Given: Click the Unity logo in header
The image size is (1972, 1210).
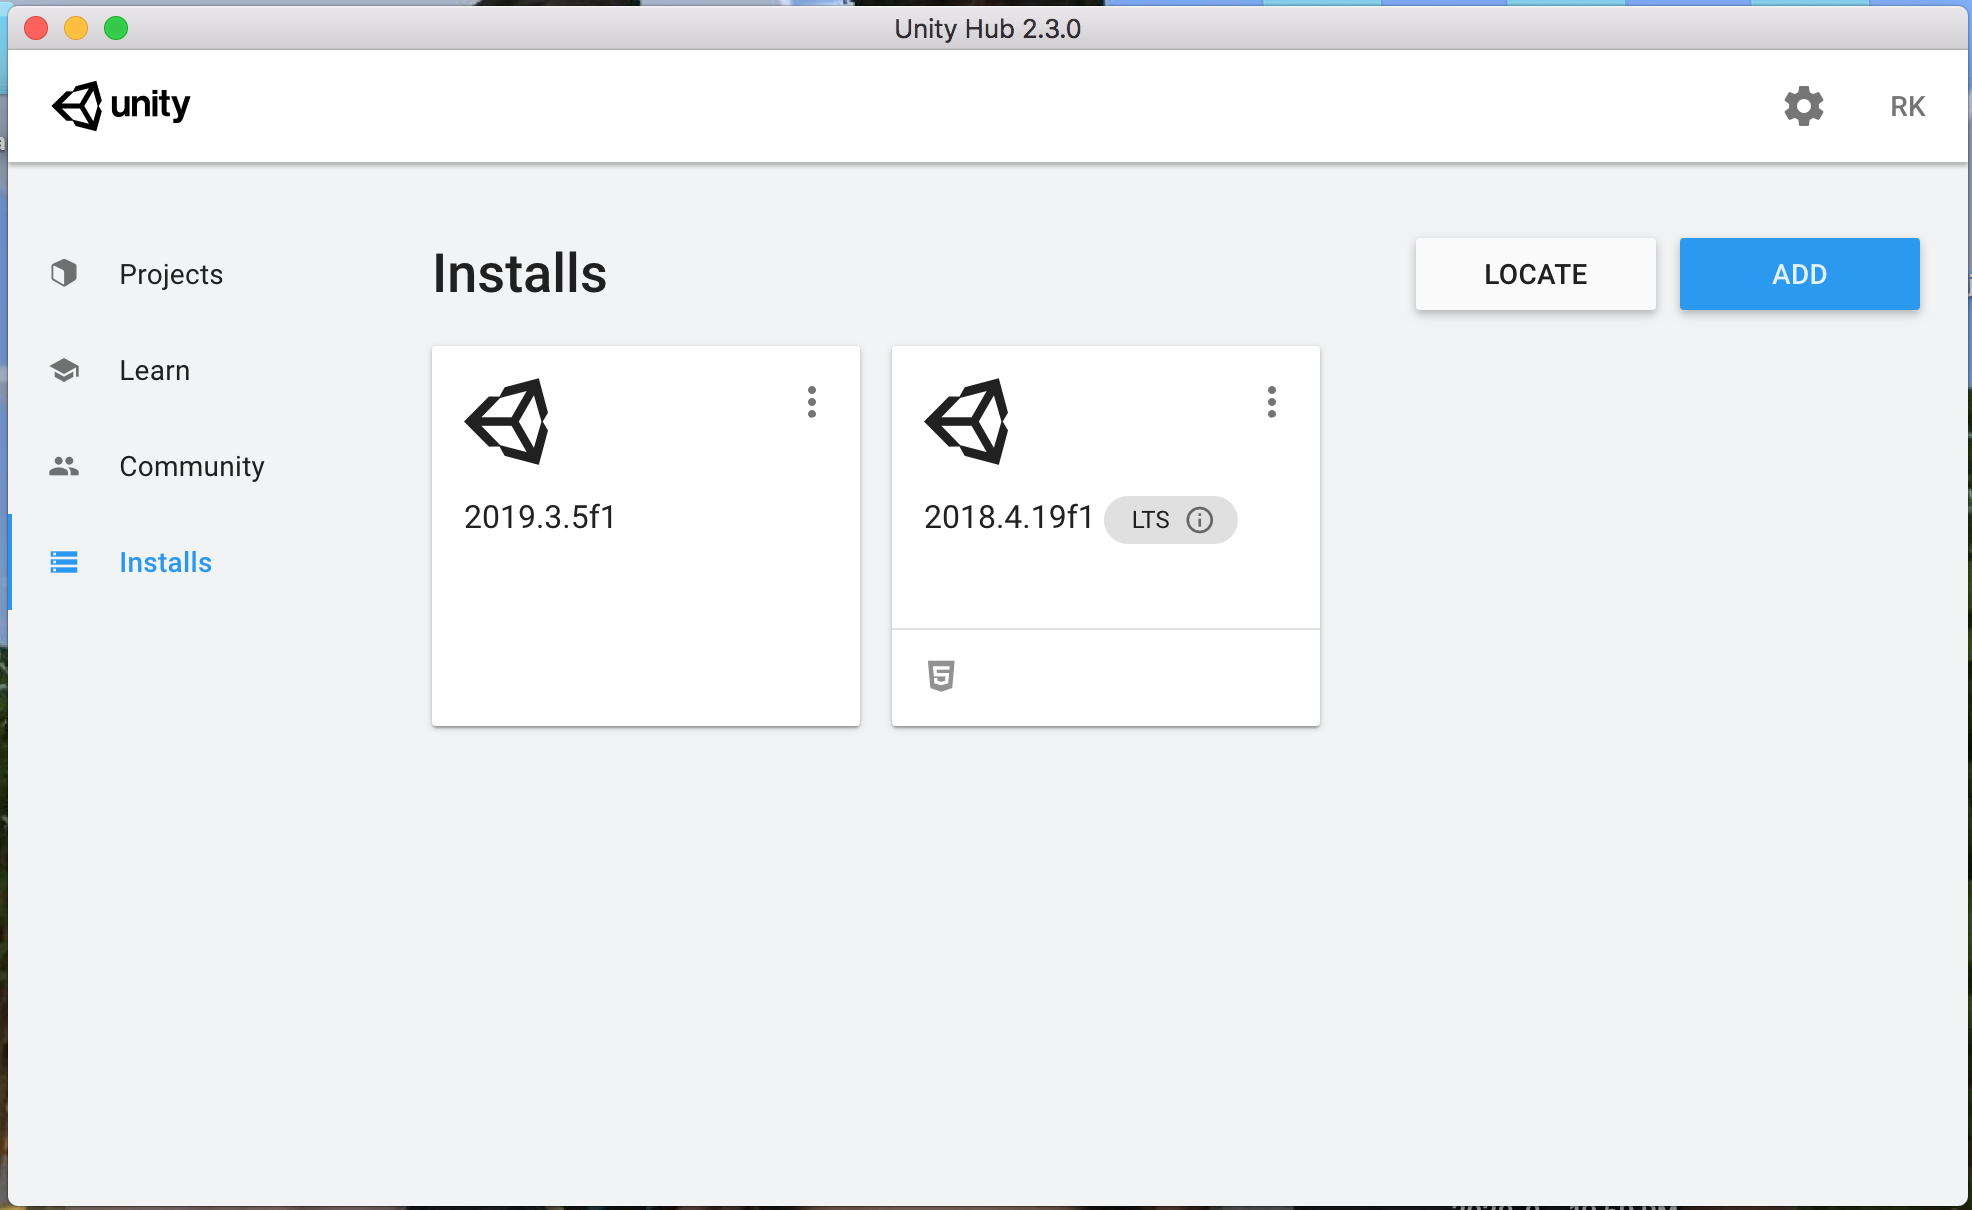Looking at the screenshot, I should (121, 105).
